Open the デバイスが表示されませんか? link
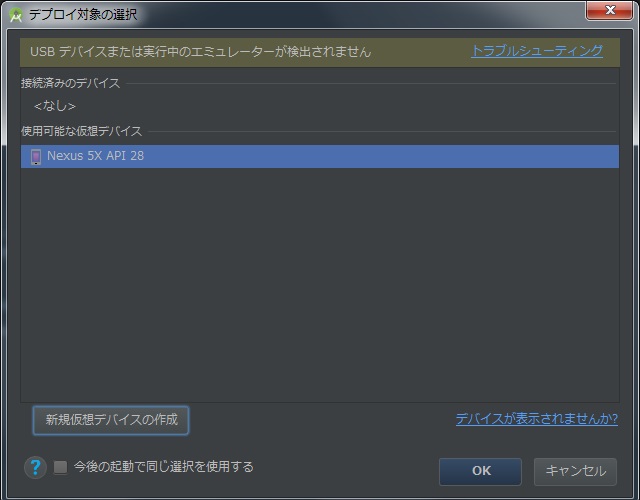 536,419
